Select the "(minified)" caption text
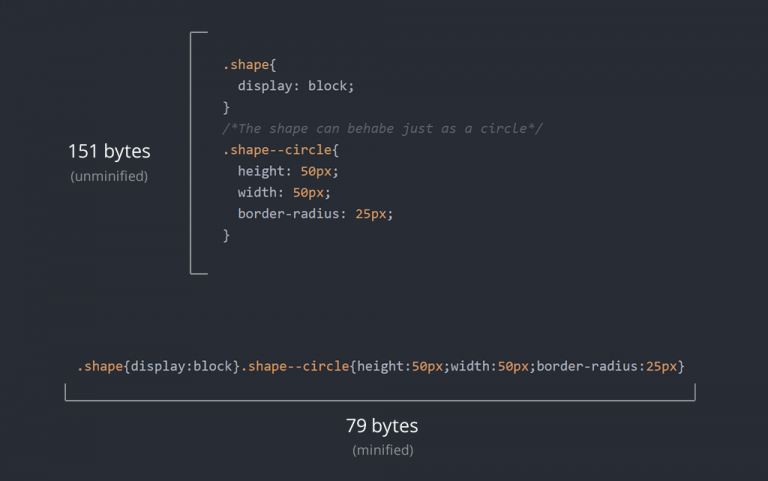The height and width of the screenshot is (481, 768). point(382,450)
